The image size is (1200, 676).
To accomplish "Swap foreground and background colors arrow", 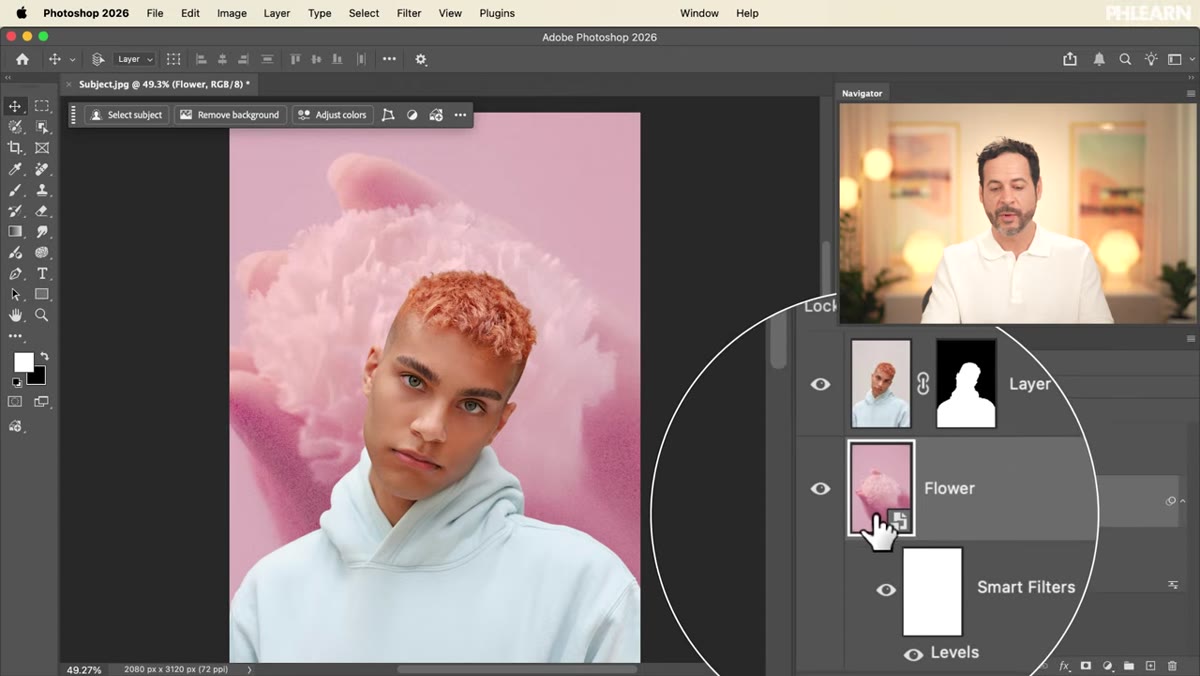I will [x=44, y=356].
